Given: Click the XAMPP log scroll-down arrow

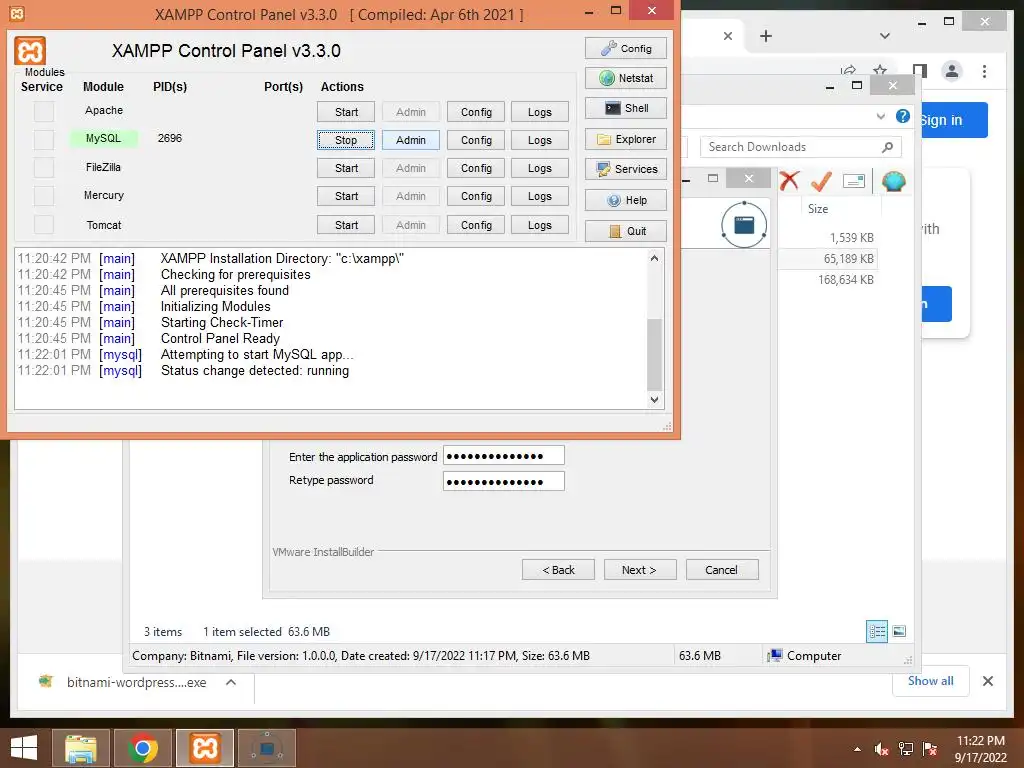Looking at the screenshot, I should [654, 400].
